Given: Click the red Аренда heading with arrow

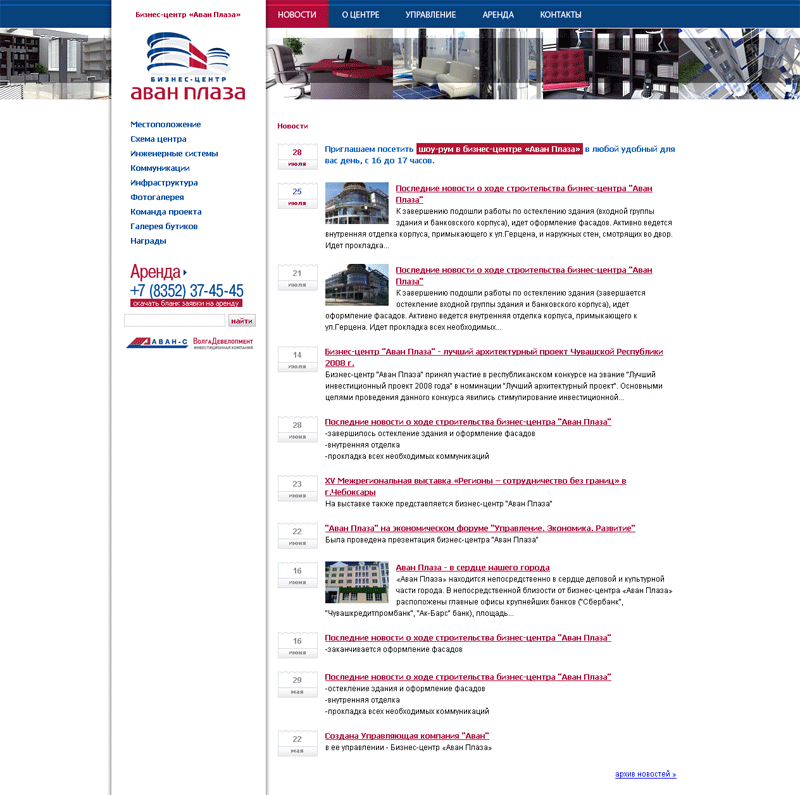Looking at the screenshot, I should pyautogui.click(x=158, y=271).
